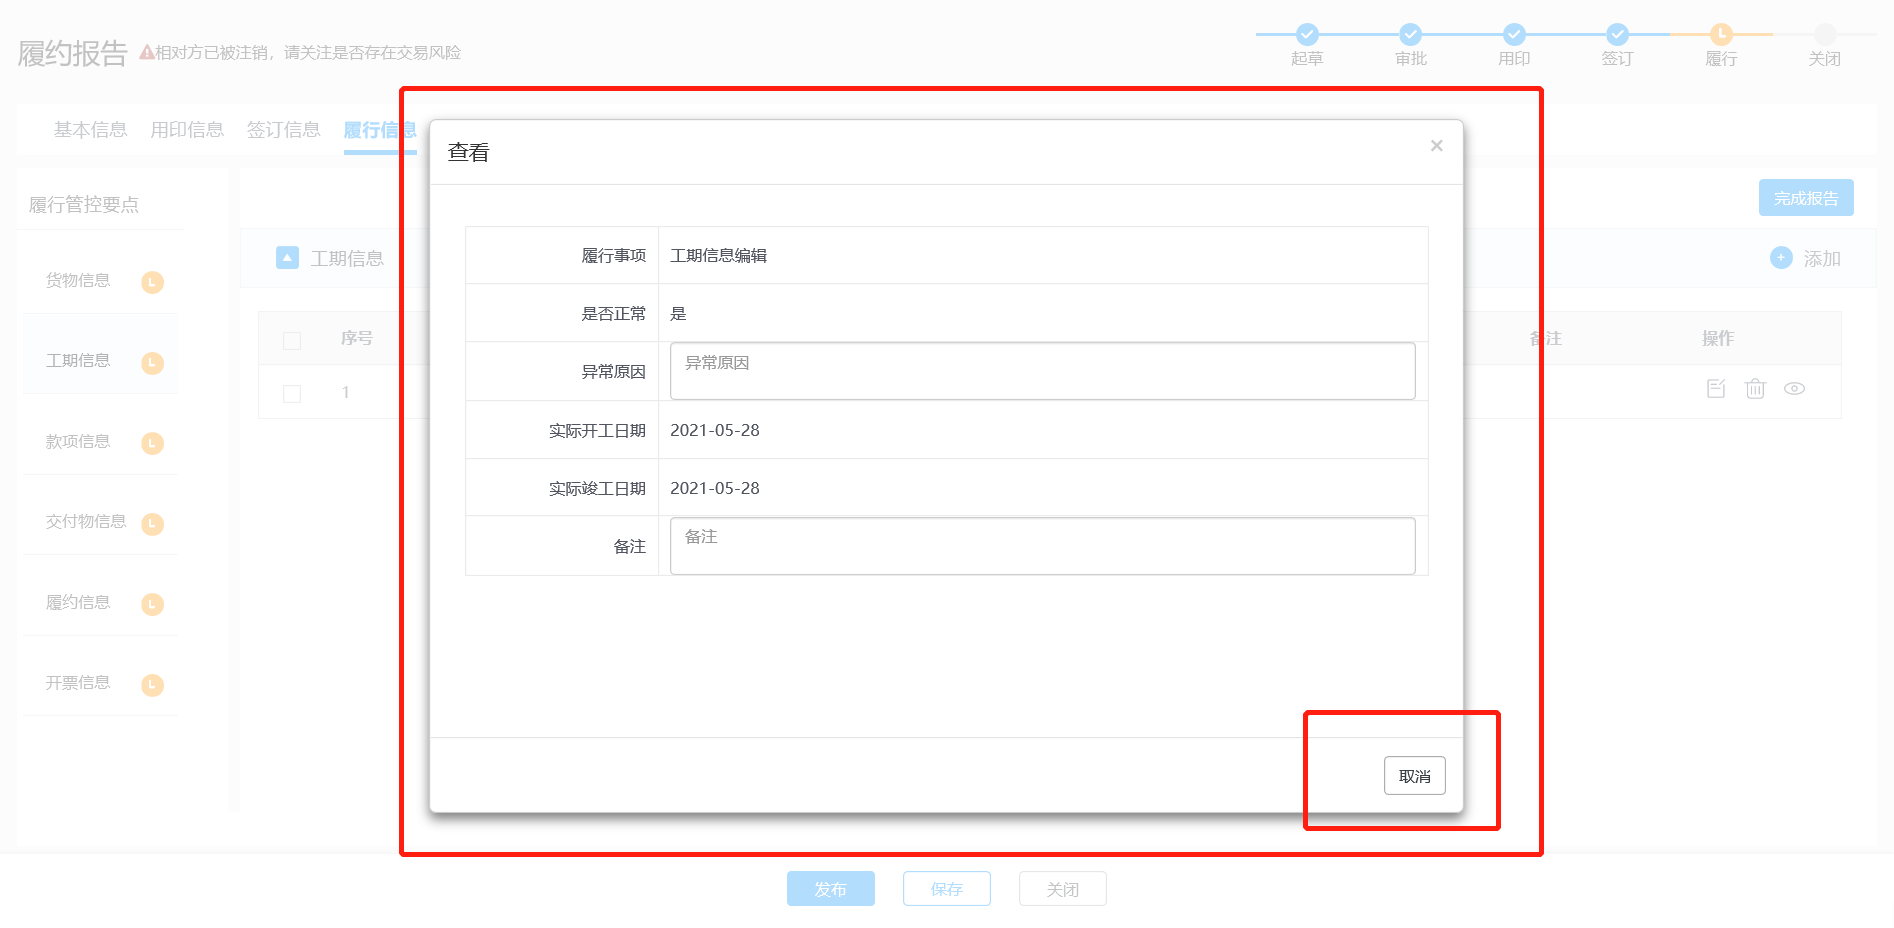Click the edit icon in row operations
1894x928 pixels.
click(x=1716, y=389)
